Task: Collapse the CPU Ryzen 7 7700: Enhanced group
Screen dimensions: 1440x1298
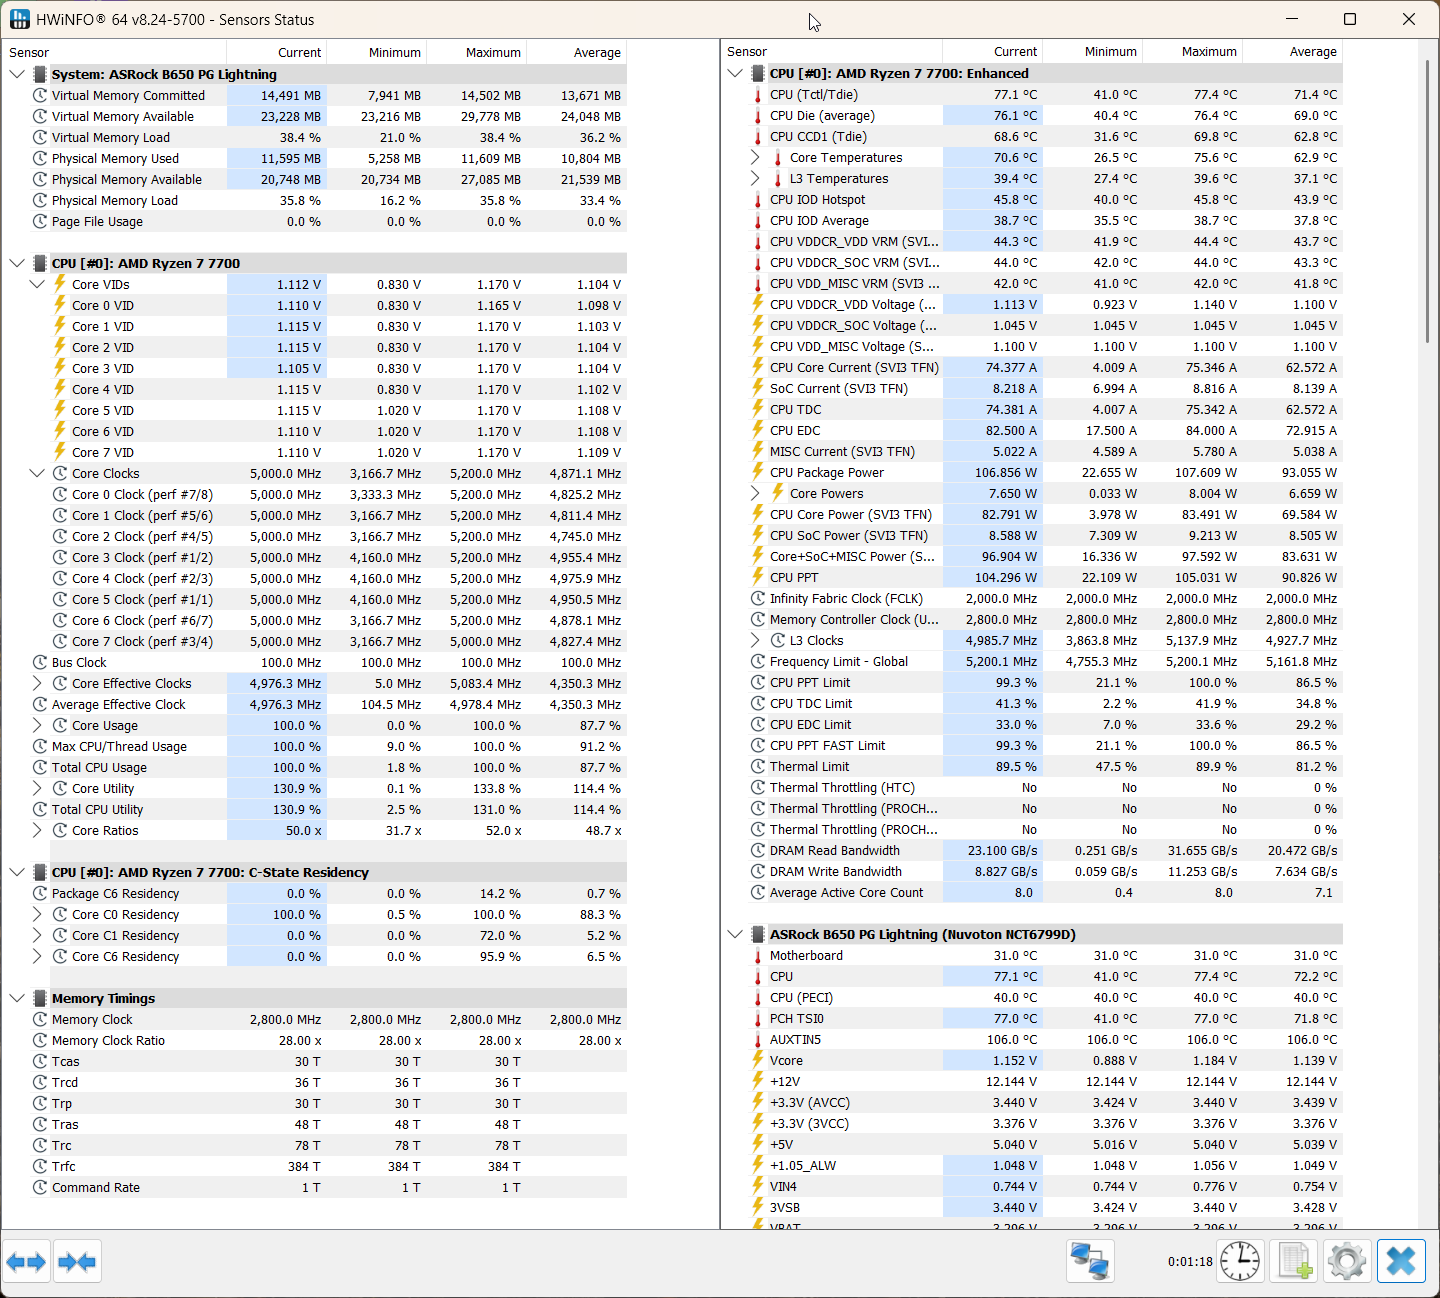Action: (x=735, y=73)
